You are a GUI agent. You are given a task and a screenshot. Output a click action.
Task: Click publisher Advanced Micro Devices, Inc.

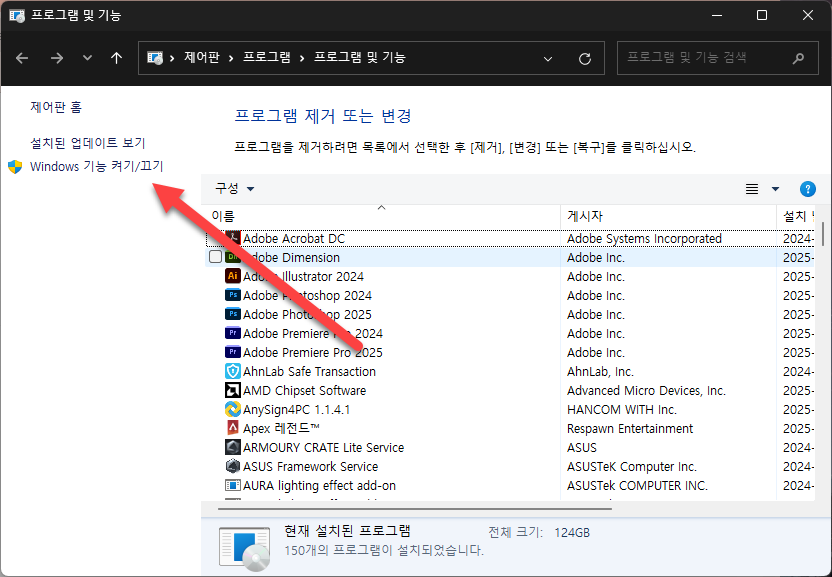pos(646,391)
